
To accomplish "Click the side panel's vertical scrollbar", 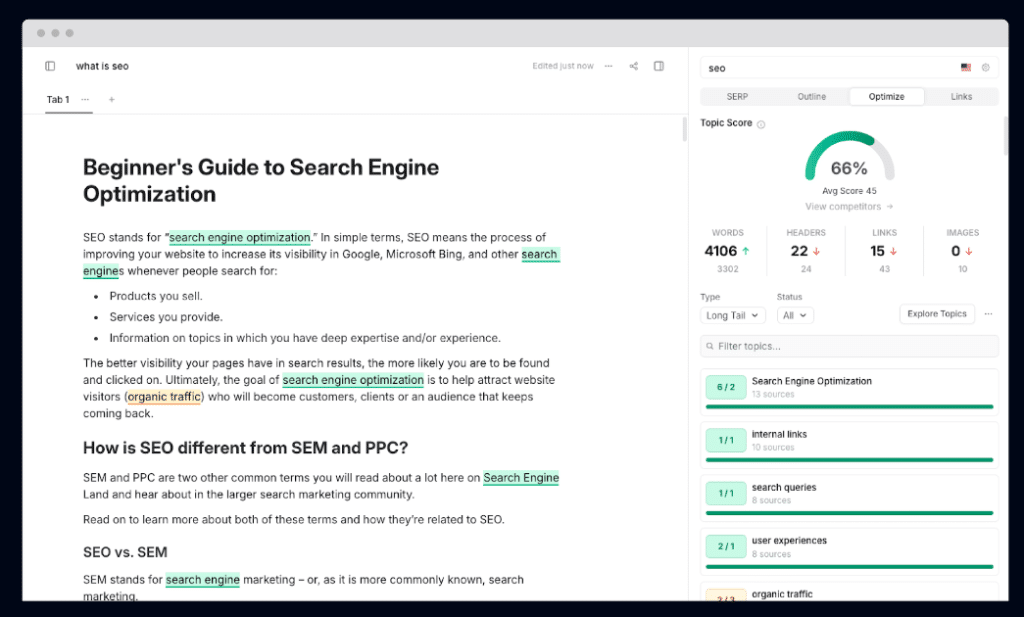I will tap(1006, 136).
